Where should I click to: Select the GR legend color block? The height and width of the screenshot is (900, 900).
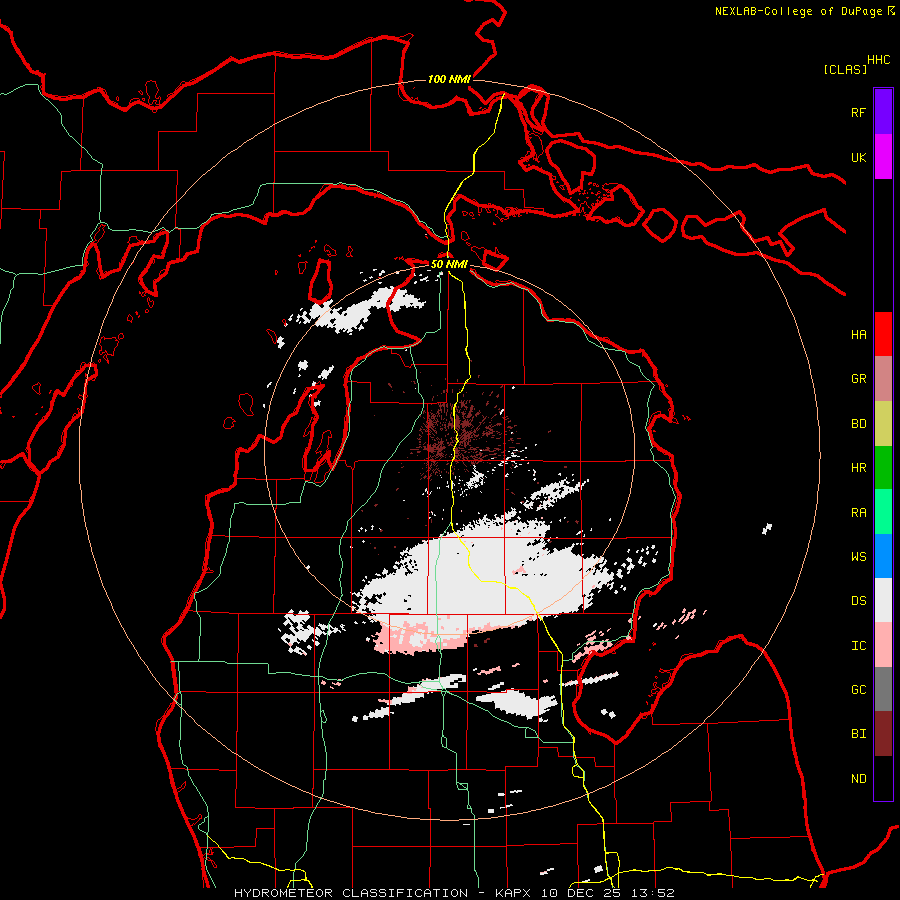[x=883, y=379]
